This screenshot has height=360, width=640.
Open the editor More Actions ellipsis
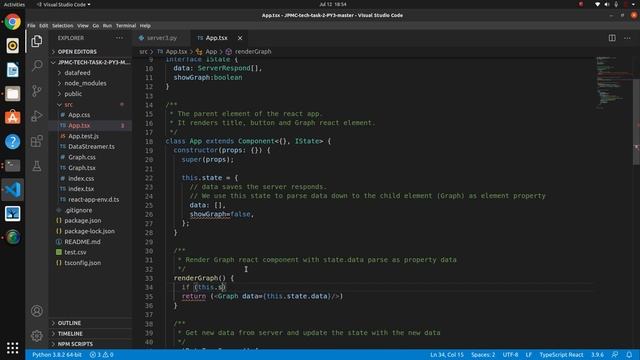click(x=627, y=38)
